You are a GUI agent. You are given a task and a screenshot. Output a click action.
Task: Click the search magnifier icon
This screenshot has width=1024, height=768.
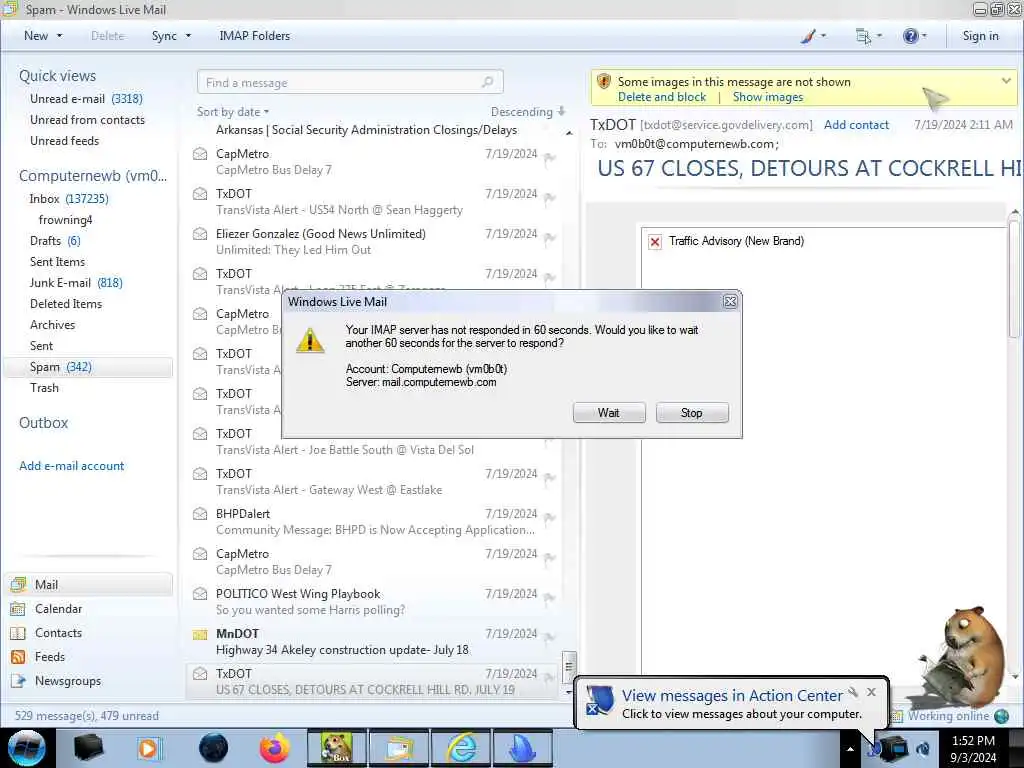tap(487, 82)
